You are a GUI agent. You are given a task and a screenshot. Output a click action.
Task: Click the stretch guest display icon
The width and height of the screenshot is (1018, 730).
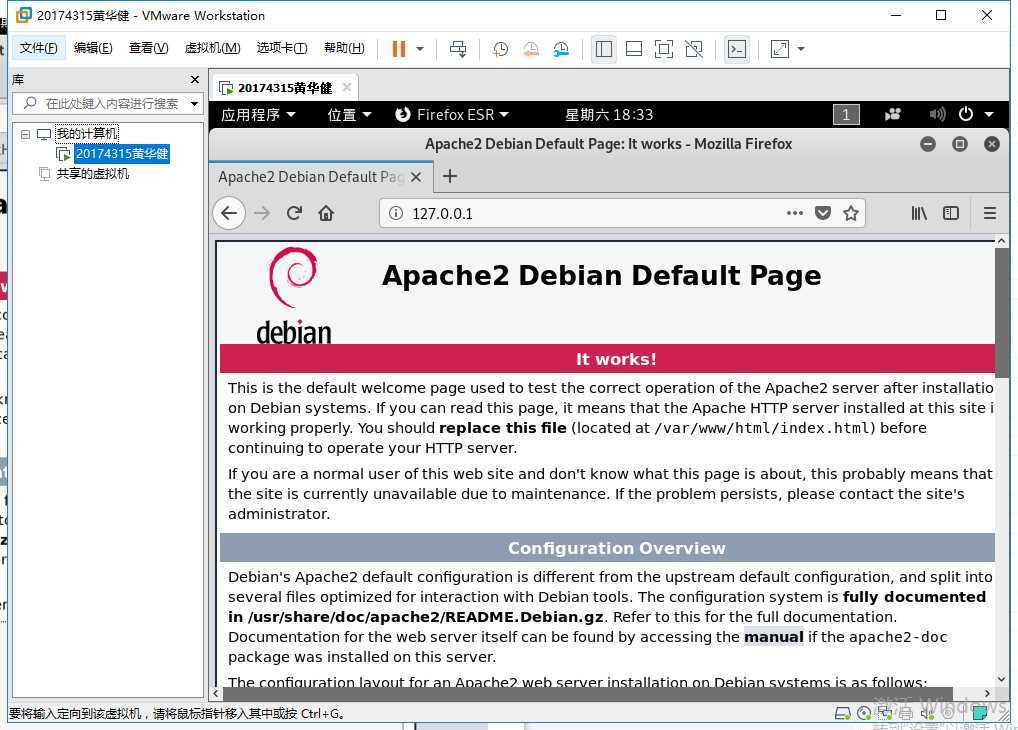click(x=780, y=49)
